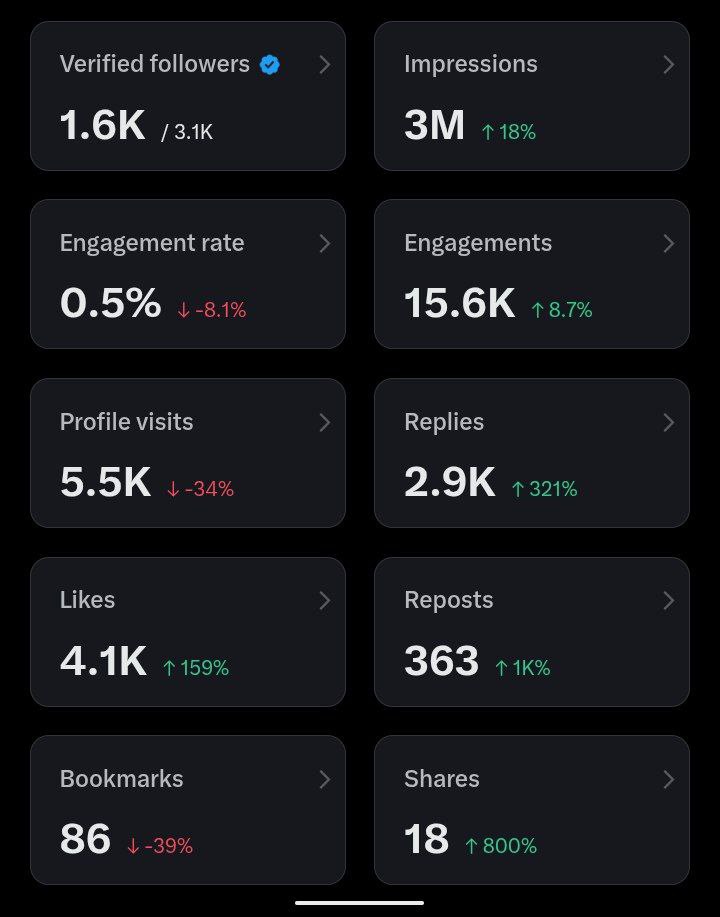Expand the Verified followers chevron arrow

pyautogui.click(x=324, y=65)
